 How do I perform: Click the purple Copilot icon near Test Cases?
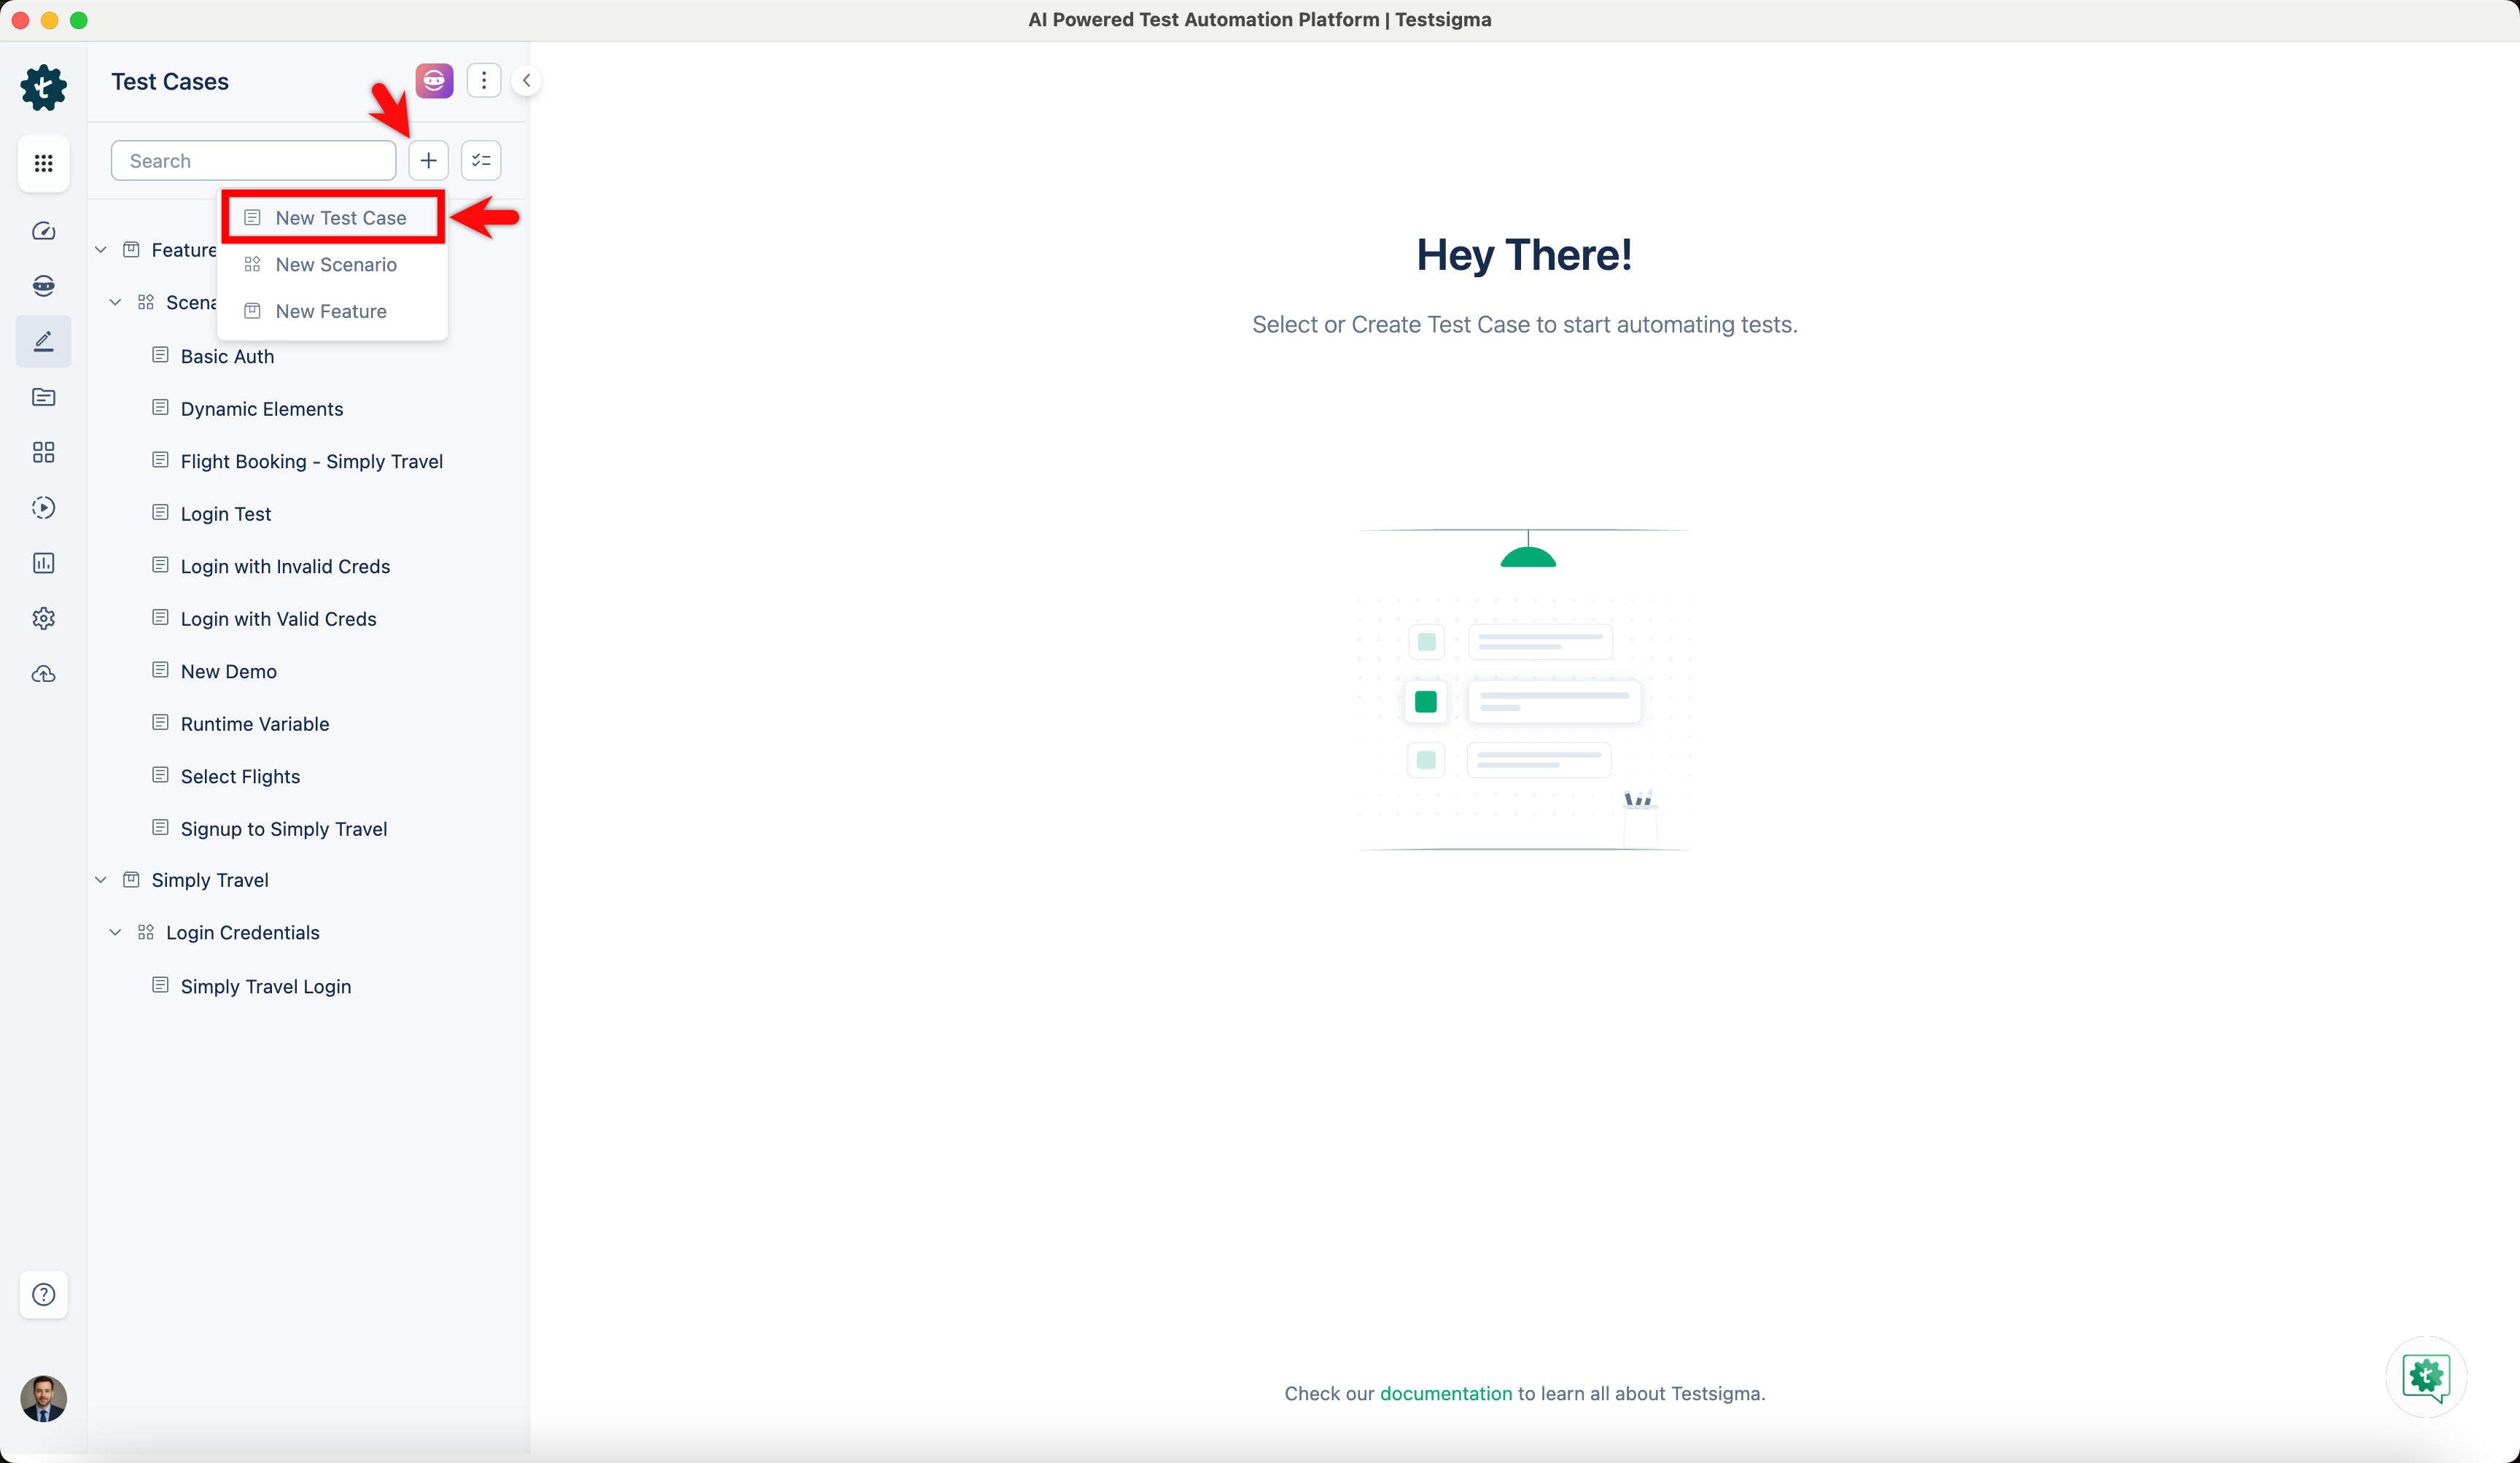click(x=434, y=80)
